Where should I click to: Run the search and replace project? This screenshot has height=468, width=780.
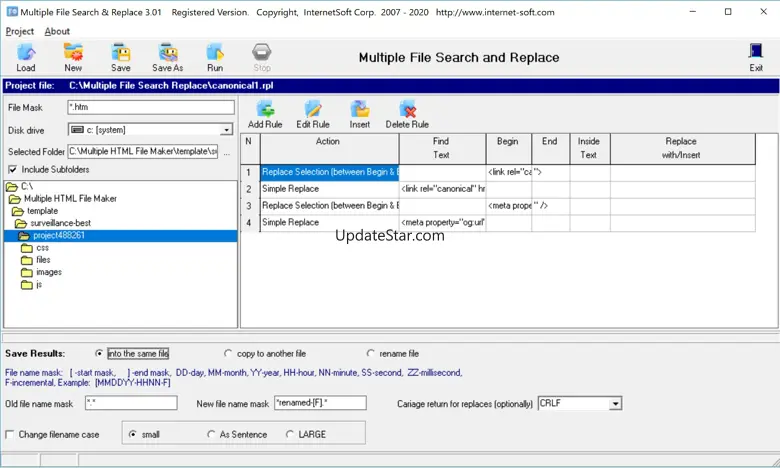pos(215,57)
